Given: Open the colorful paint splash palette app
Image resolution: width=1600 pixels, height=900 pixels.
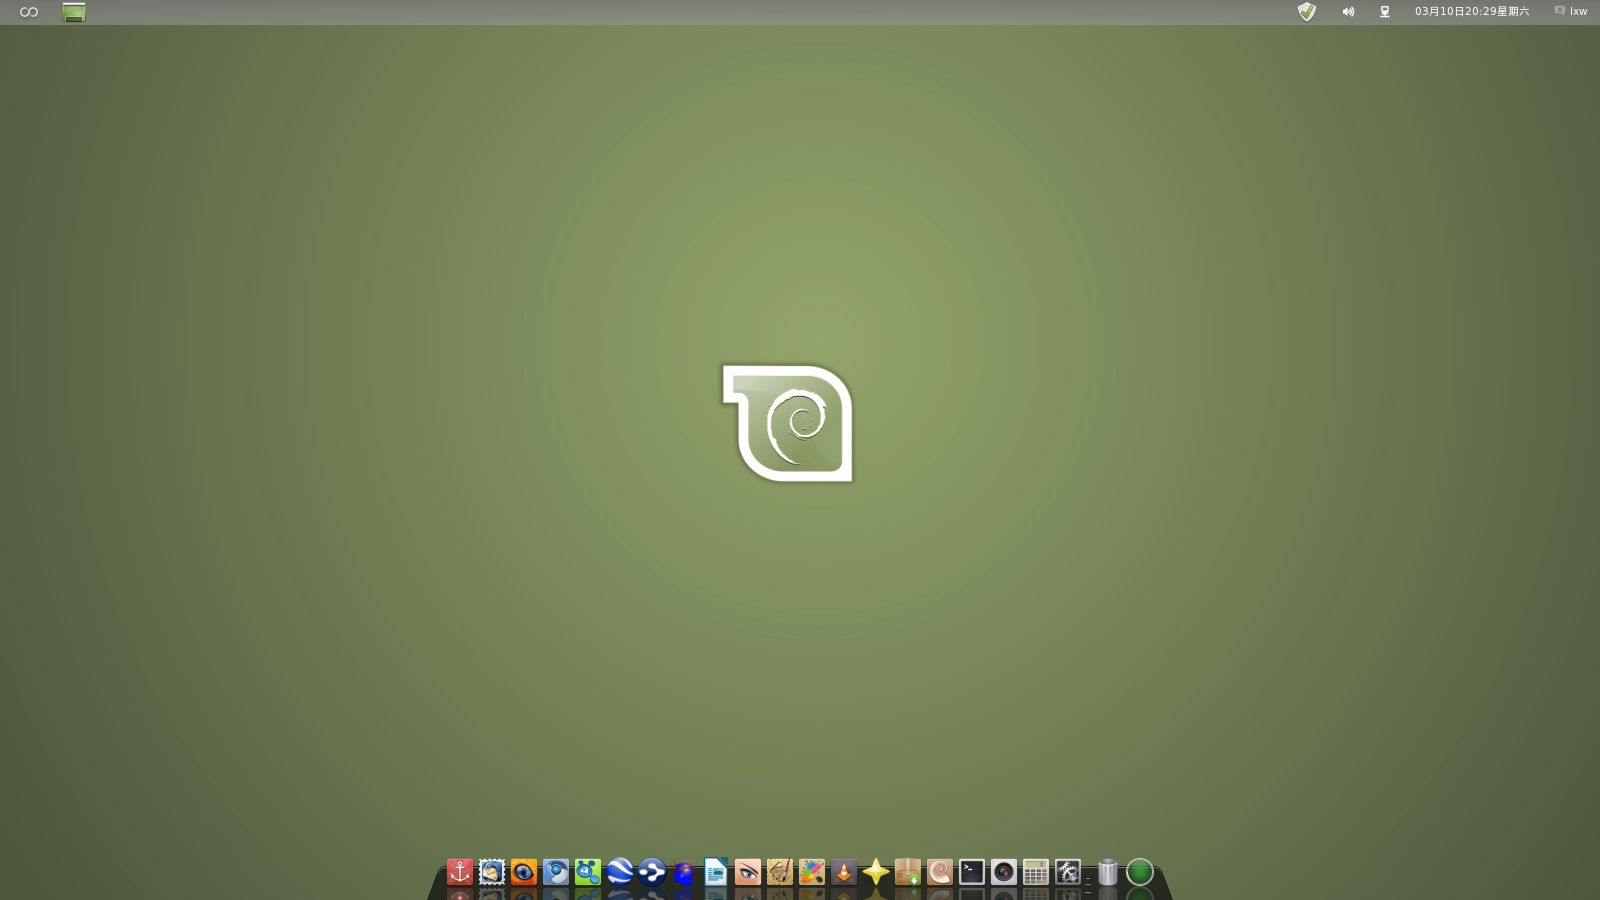Looking at the screenshot, I should click(x=812, y=872).
